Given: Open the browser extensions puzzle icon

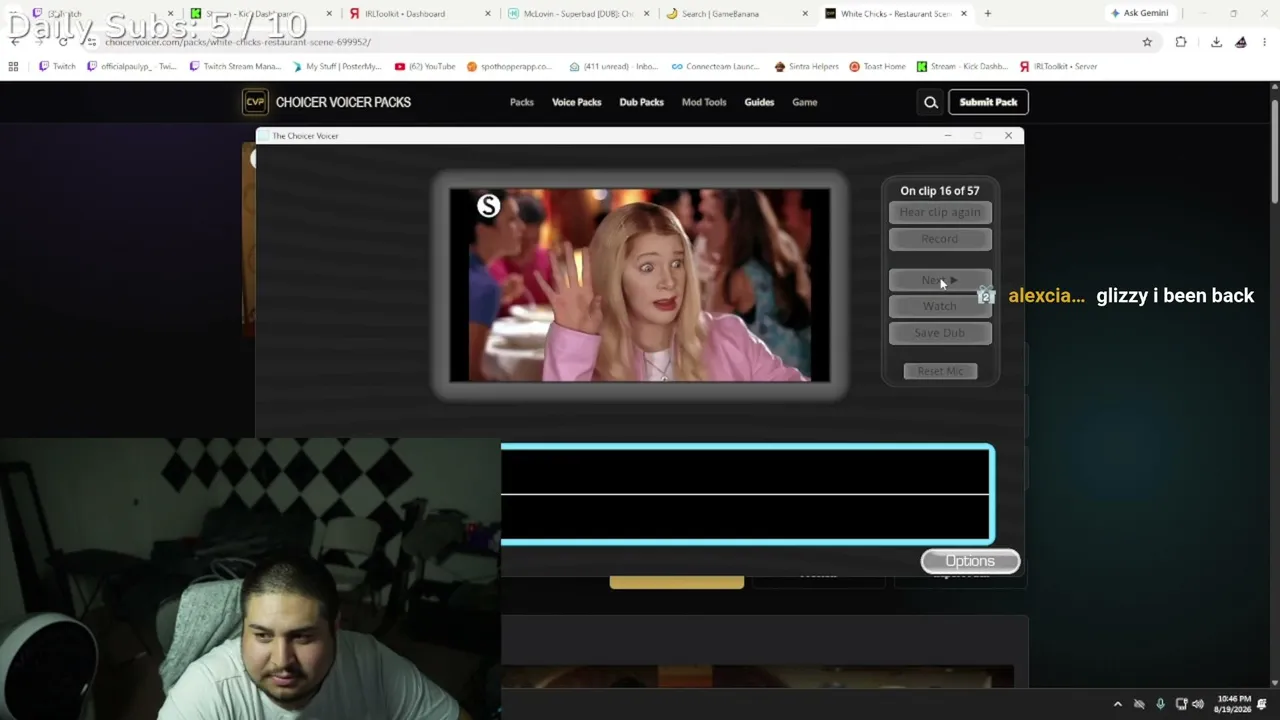Looking at the screenshot, I should [x=1181, y=42].
